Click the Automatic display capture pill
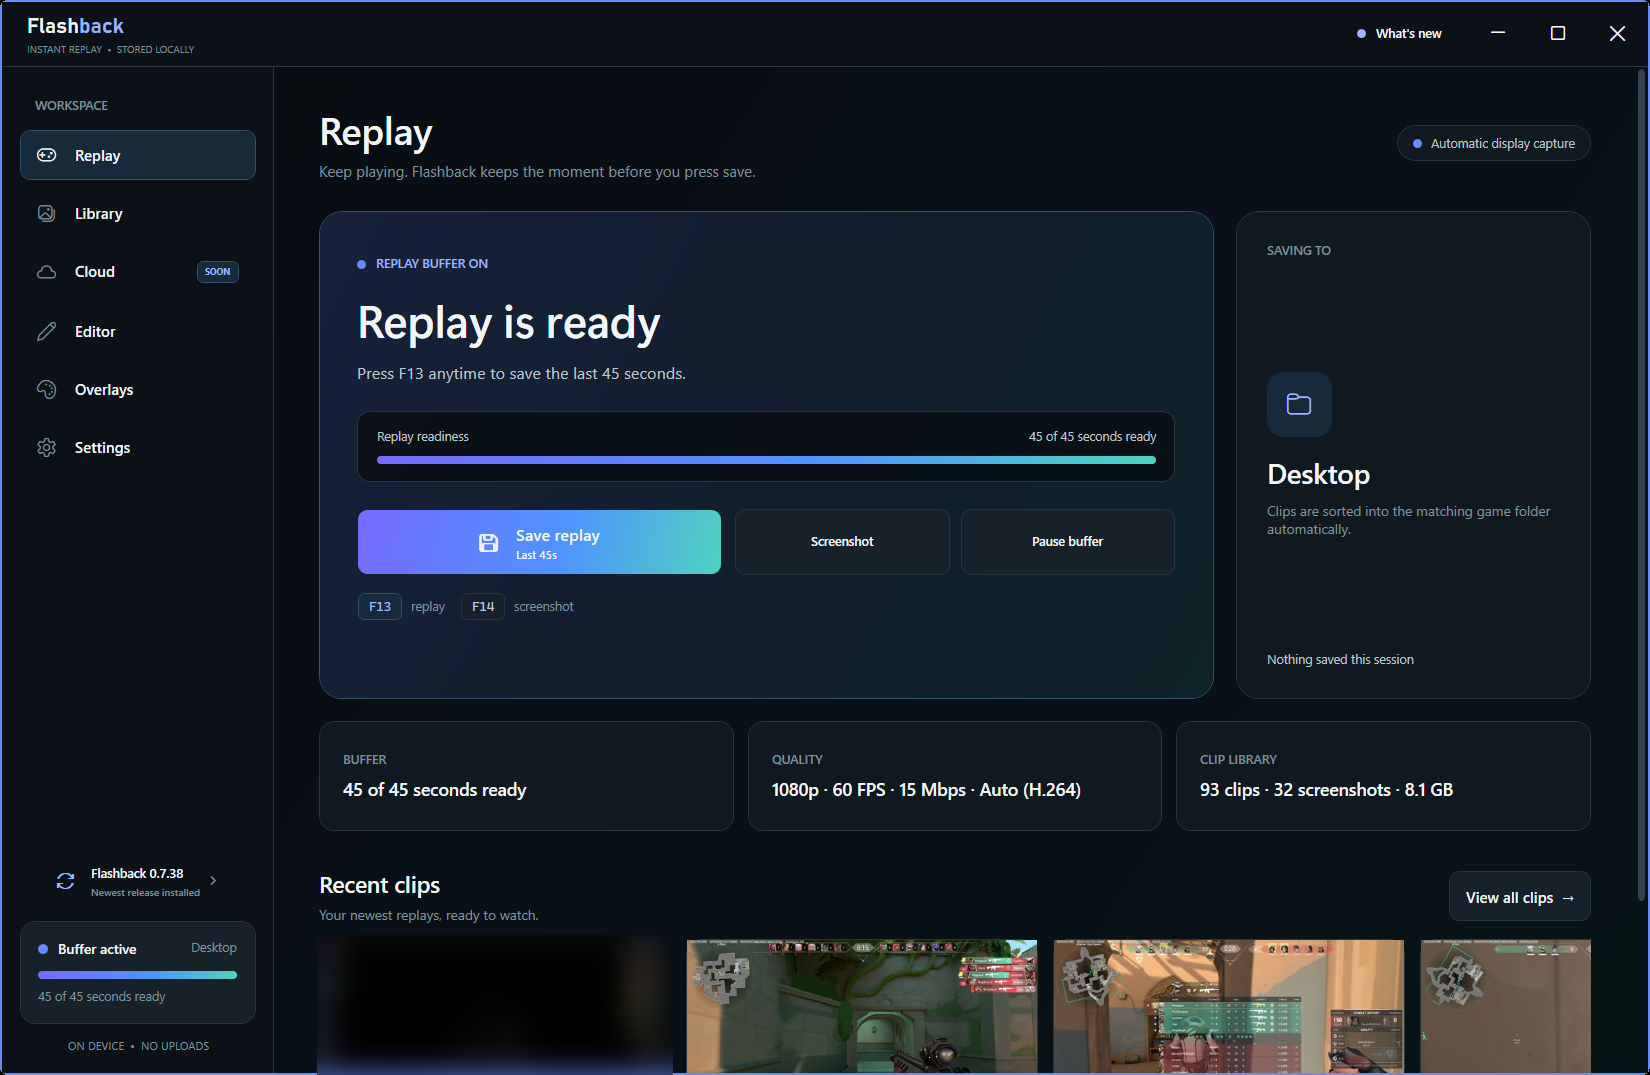The height and width of the screenshot is (1075, 1650). pos(1493,143)
